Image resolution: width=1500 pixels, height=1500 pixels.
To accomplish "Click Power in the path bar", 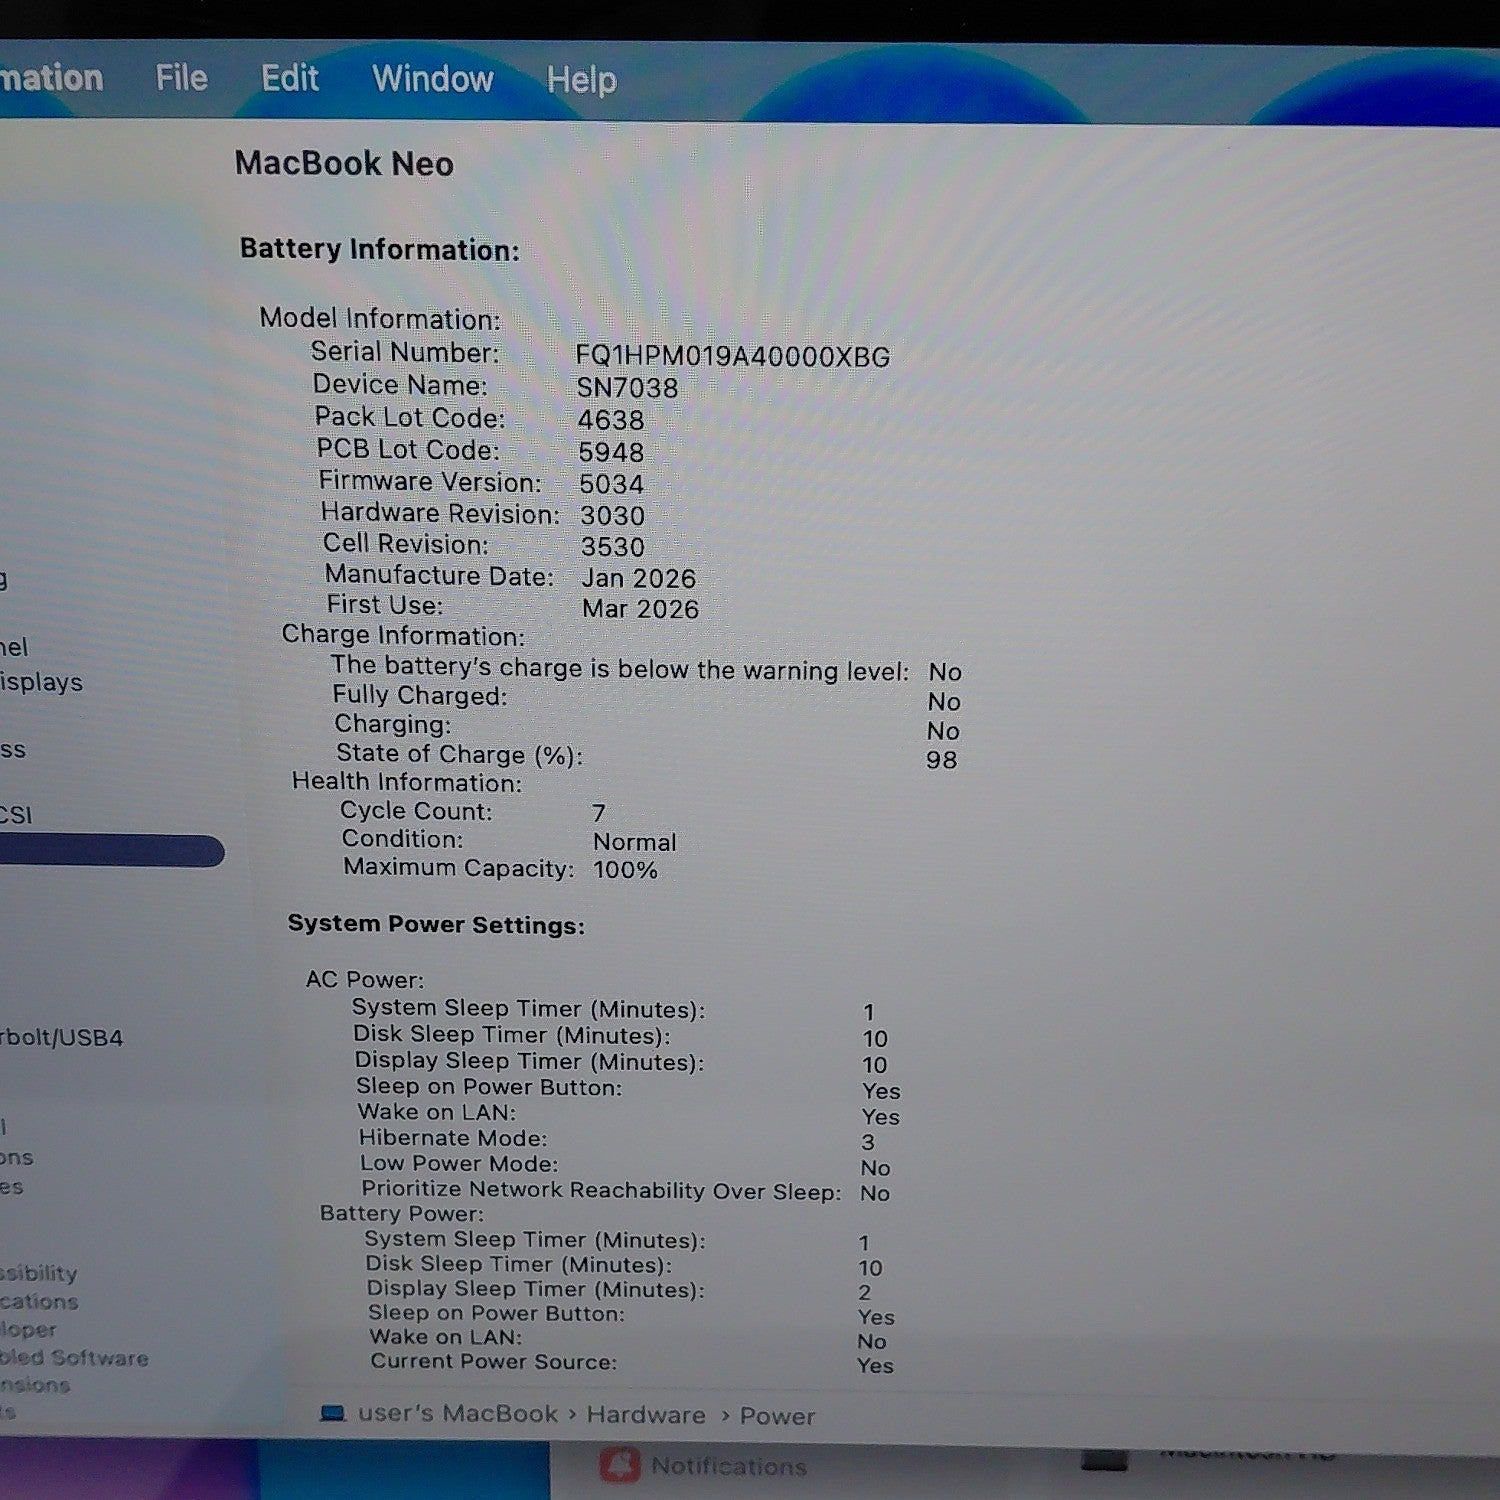I will tap(777, 1416).
